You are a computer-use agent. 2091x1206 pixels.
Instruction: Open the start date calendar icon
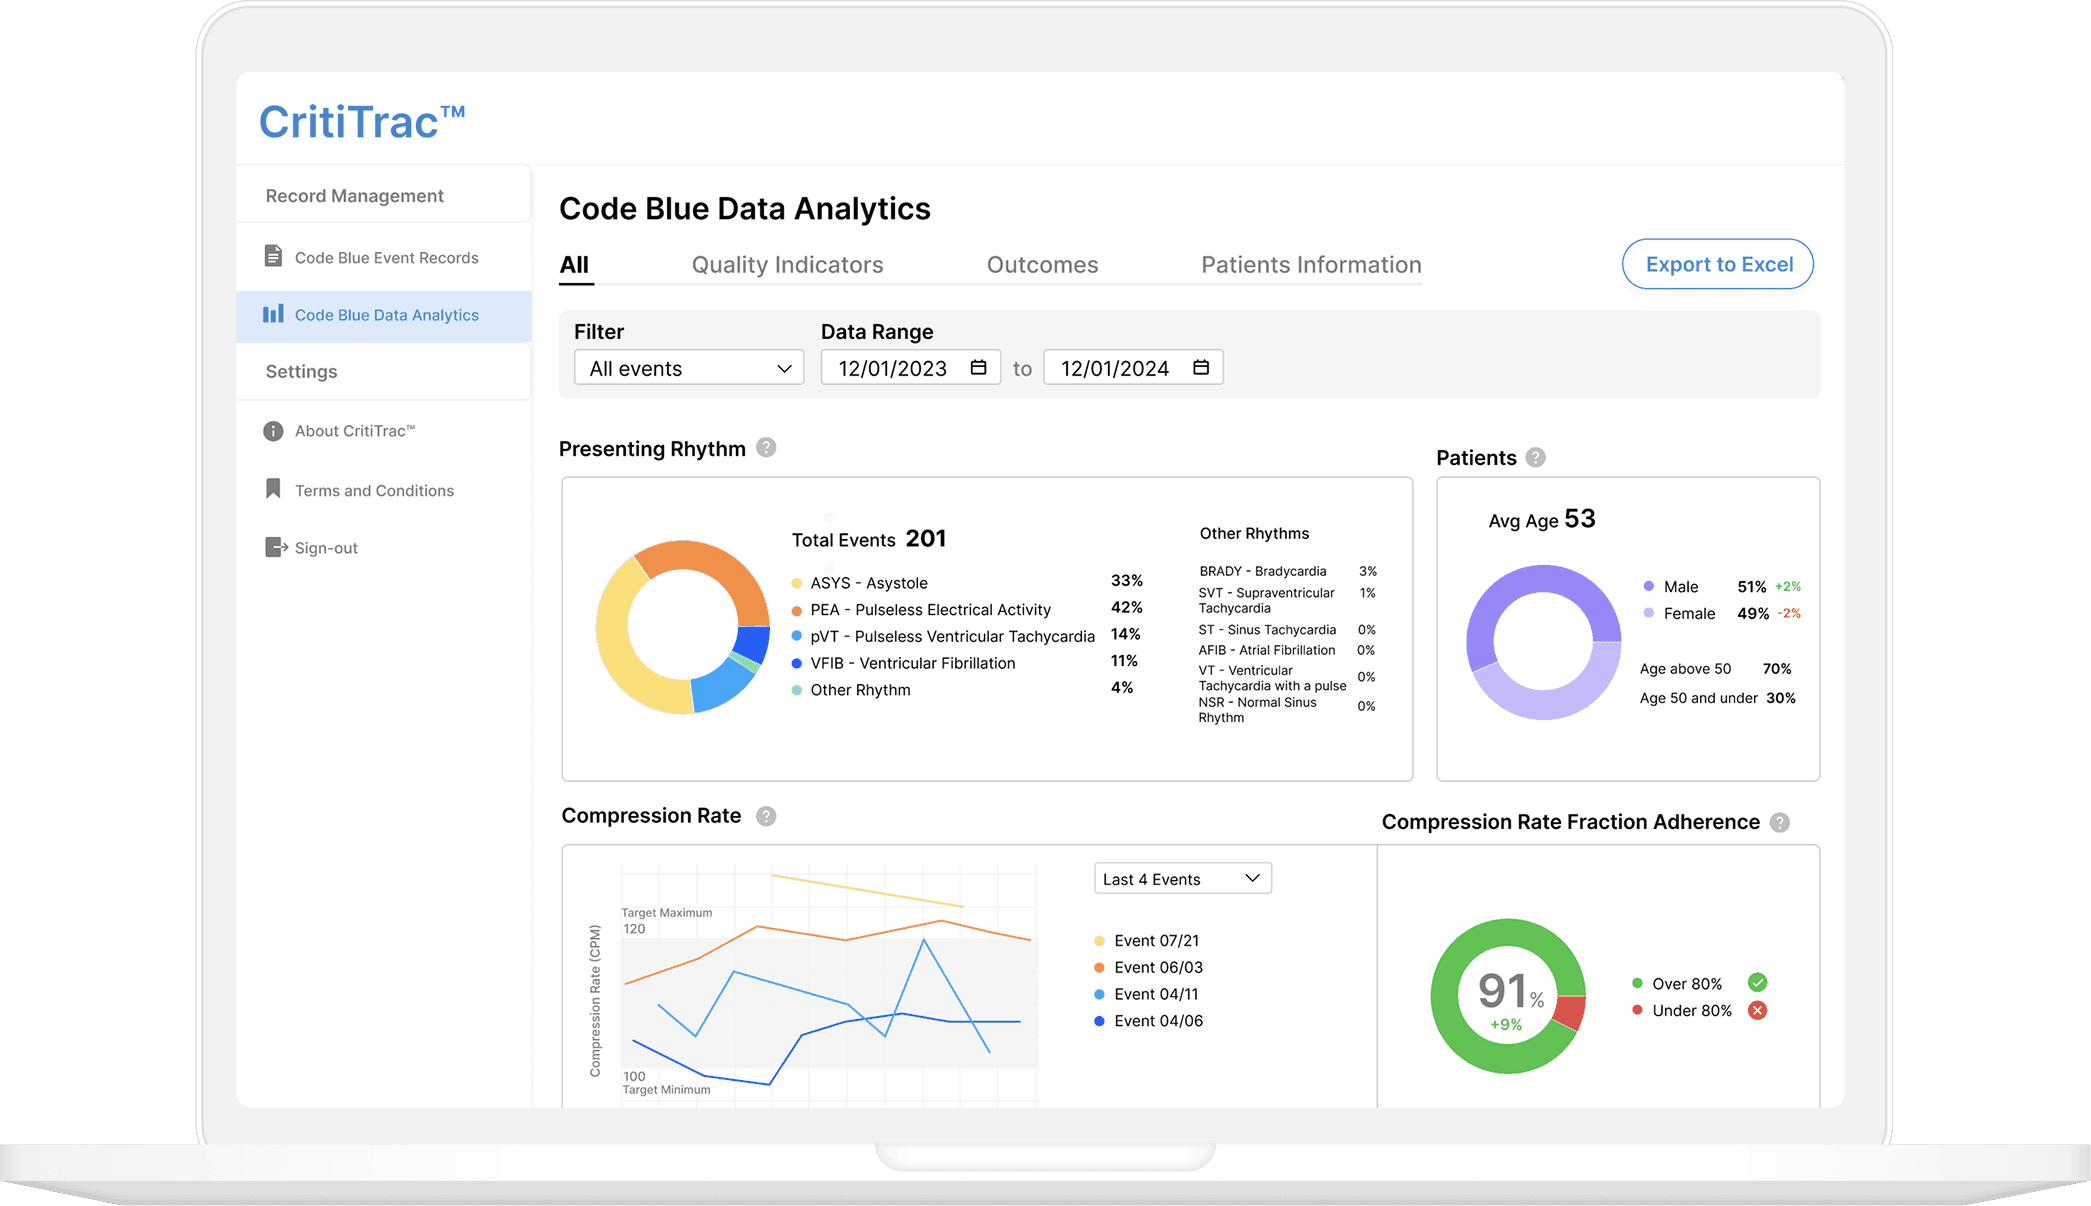point(978,368)
